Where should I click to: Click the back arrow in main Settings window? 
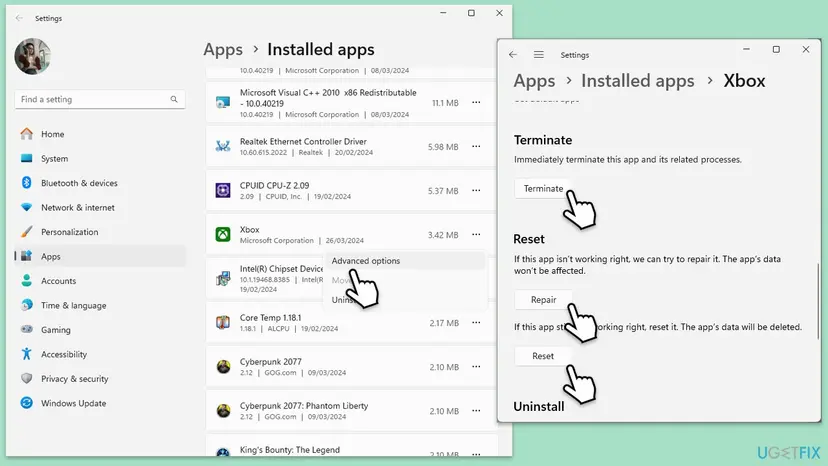coord(20,18)
